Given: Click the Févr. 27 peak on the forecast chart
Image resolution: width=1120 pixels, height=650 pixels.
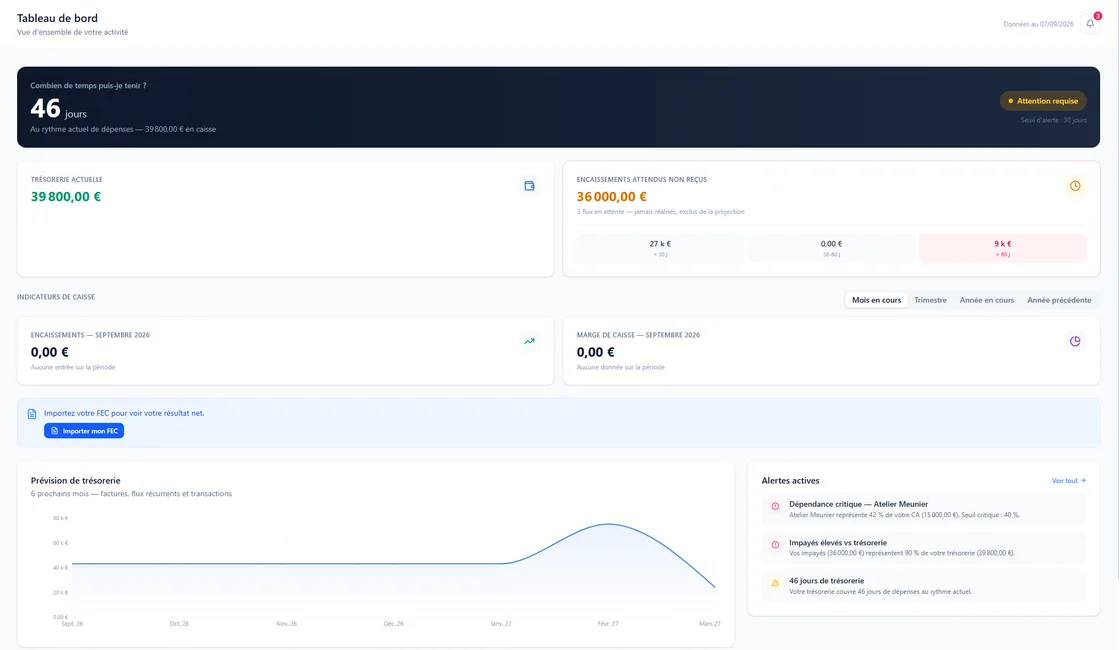Looking at the screenshot, I should pyautogui.click(x=608, y=524).
